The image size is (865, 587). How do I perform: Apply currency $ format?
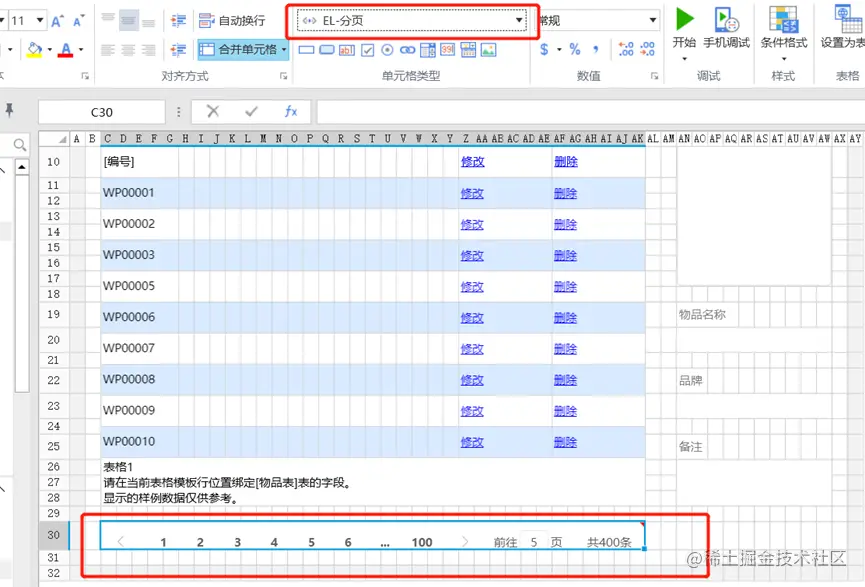tap(544, 50)
